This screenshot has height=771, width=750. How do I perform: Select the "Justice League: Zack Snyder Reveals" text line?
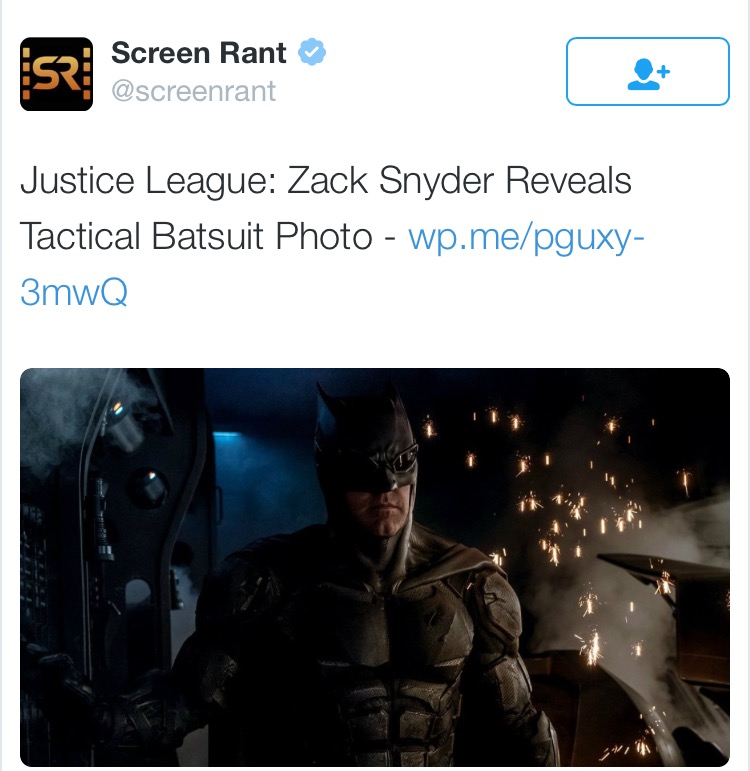click(326, 181)
